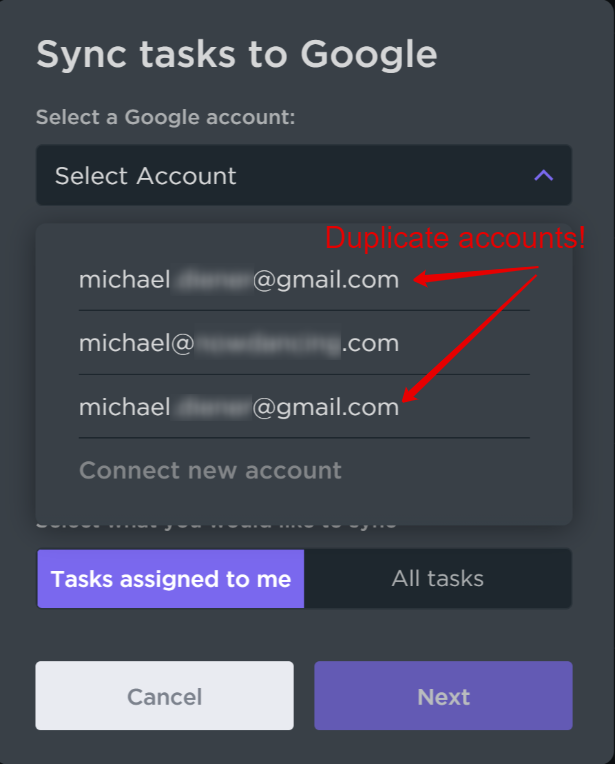Viewport: 615px width, 764px height.
Task: Choose the first michael gmail.com account
Action: [x=304, y=279]
